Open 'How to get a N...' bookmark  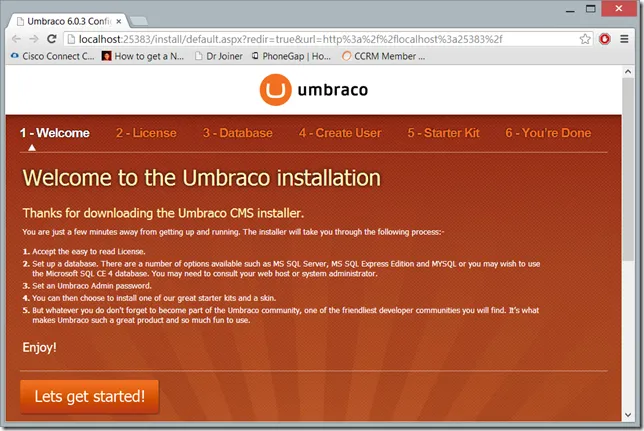tap(143, 56)
